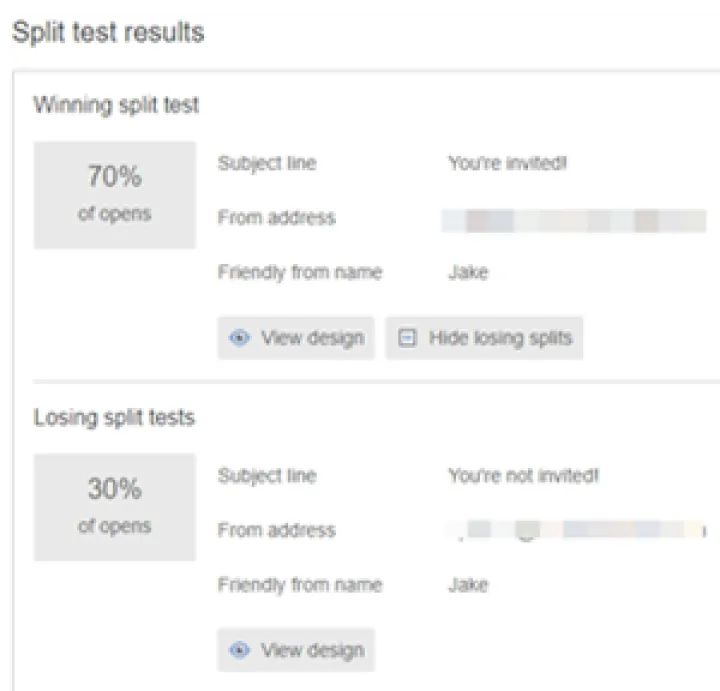Click "Subject line" label in winning split

(x=267, y=164)
